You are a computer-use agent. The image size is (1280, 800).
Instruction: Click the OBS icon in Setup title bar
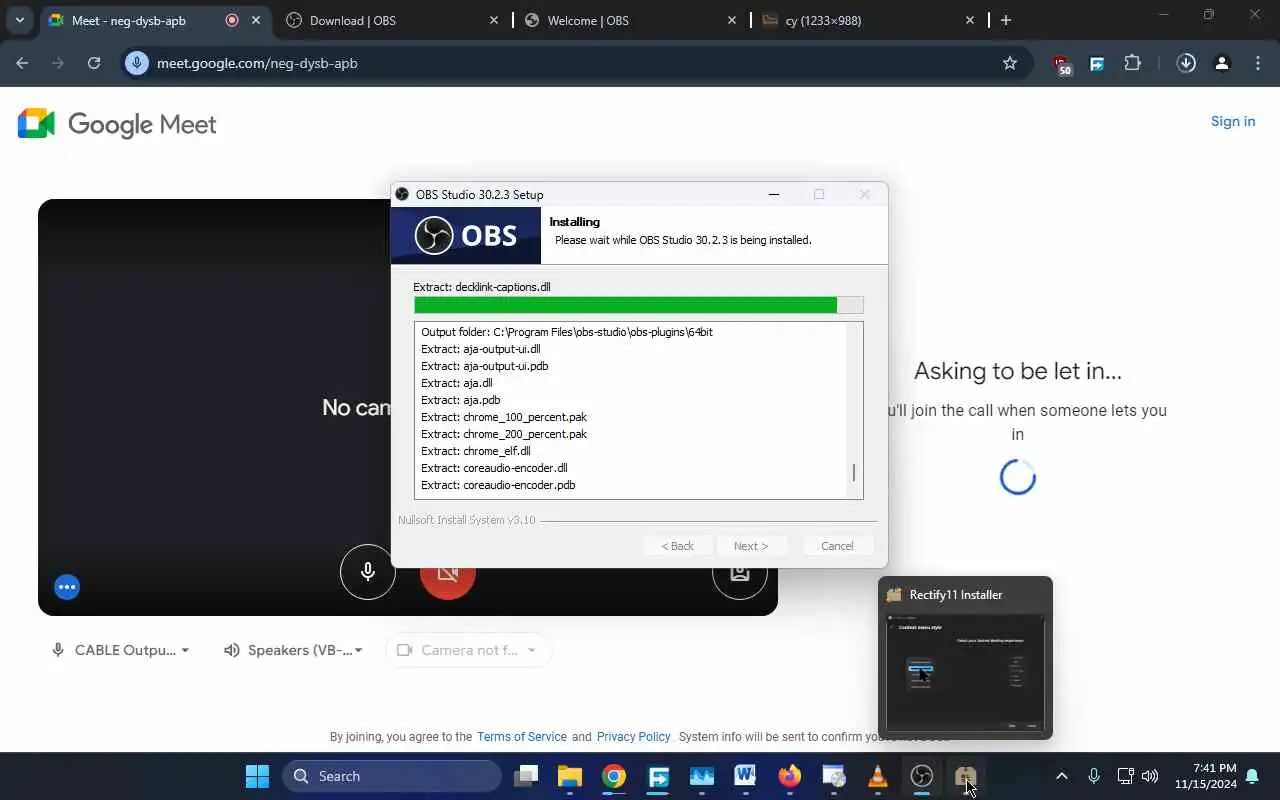402,194
